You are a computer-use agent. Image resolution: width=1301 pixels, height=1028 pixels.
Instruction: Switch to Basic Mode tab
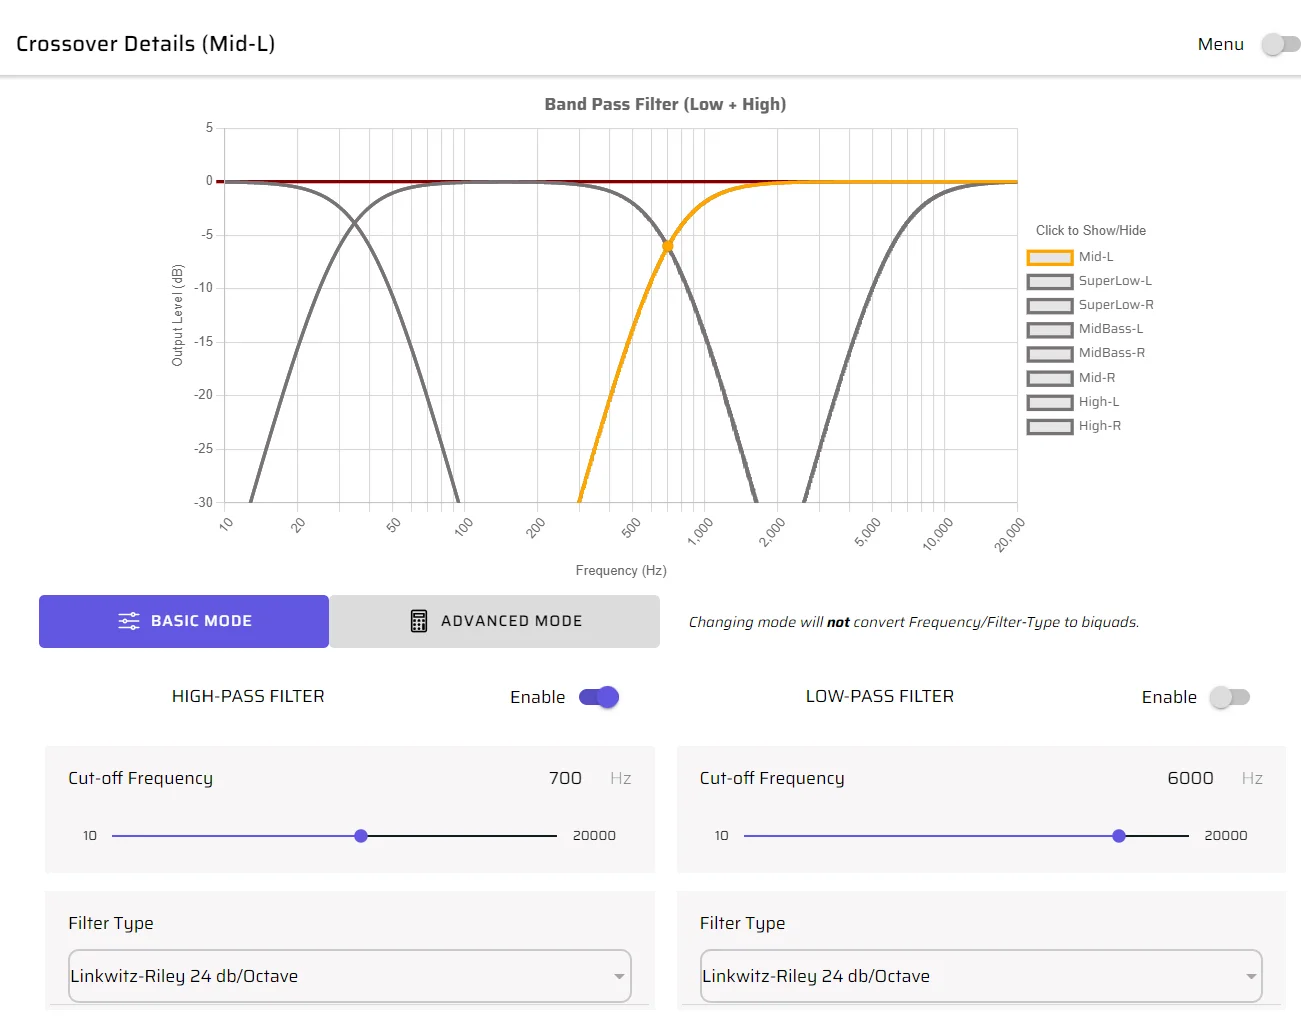coord(184,621)
